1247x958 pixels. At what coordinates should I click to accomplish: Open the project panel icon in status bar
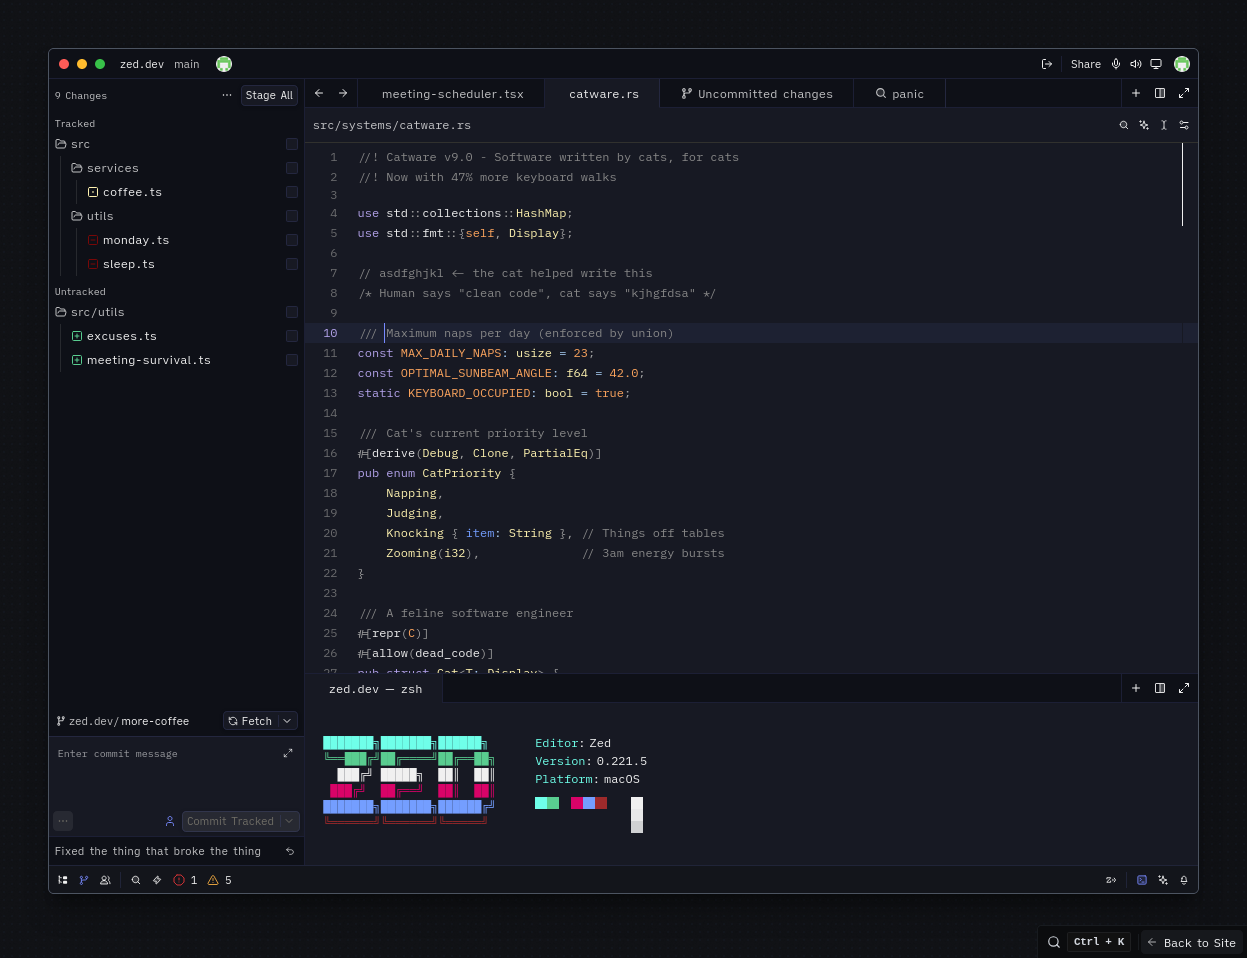tap(62, 880)
